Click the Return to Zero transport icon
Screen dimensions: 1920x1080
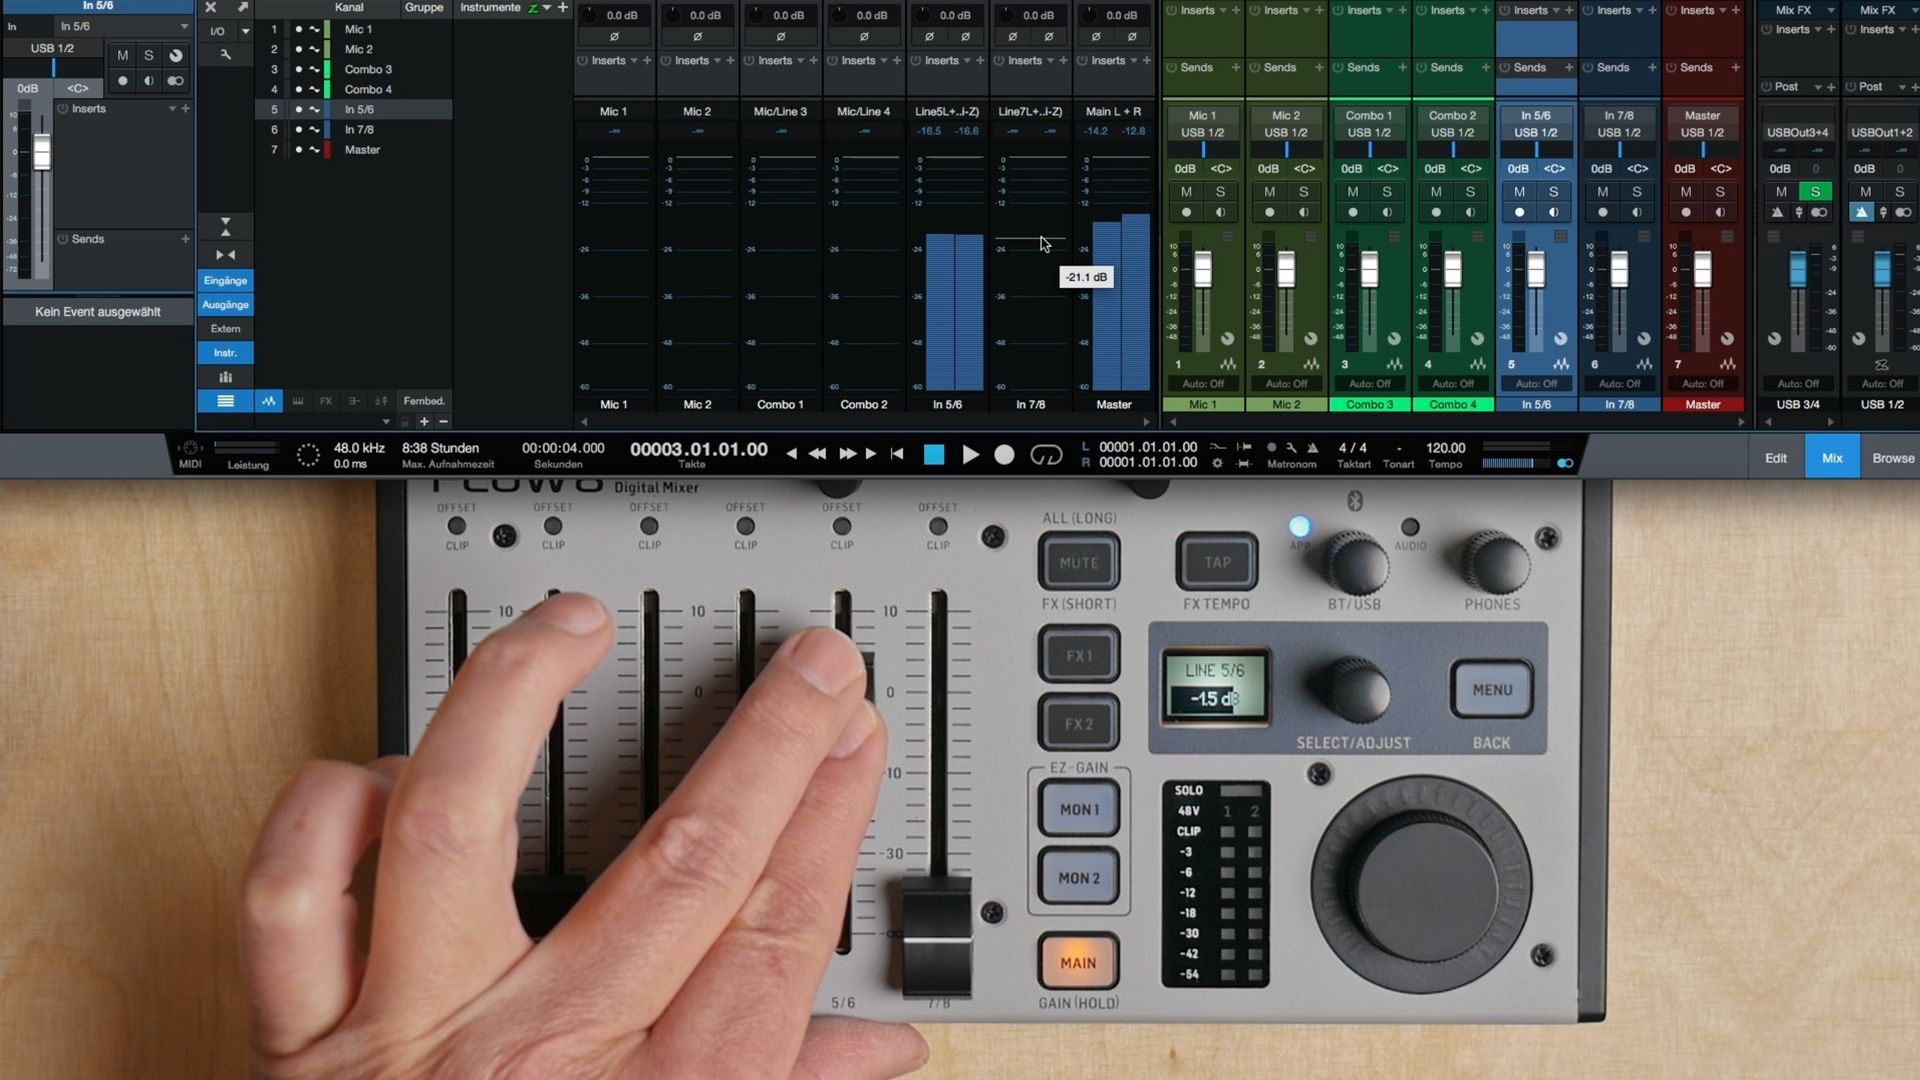coord(897,454)
